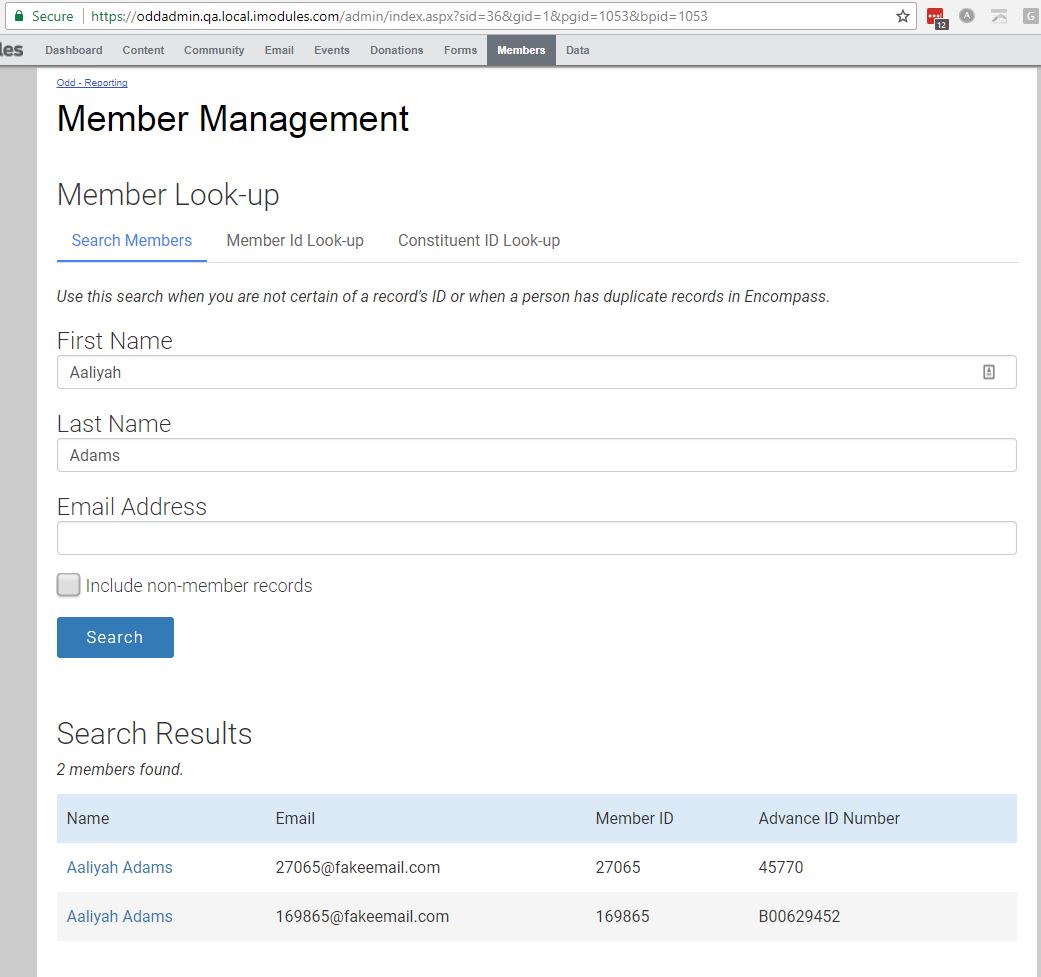This screenshot has width=1041, height=977.
Task: Click the Member Look-up heading
Action: point(168,195)
